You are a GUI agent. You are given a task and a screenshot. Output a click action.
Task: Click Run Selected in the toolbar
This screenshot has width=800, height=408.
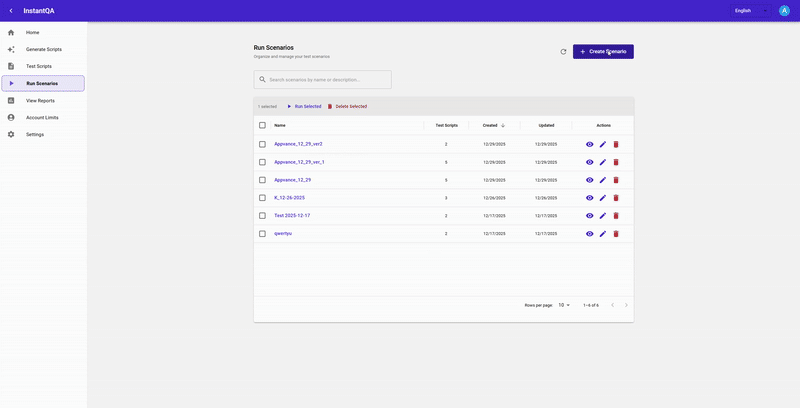click(304, 106)
